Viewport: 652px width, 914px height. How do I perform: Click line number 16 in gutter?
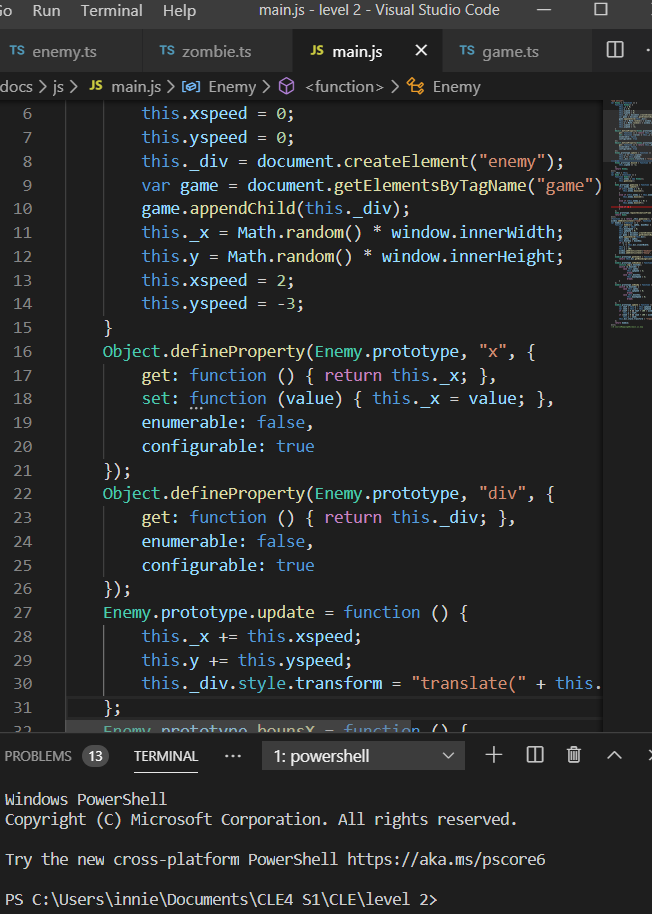pyautogui.click(x=22, y=351)
